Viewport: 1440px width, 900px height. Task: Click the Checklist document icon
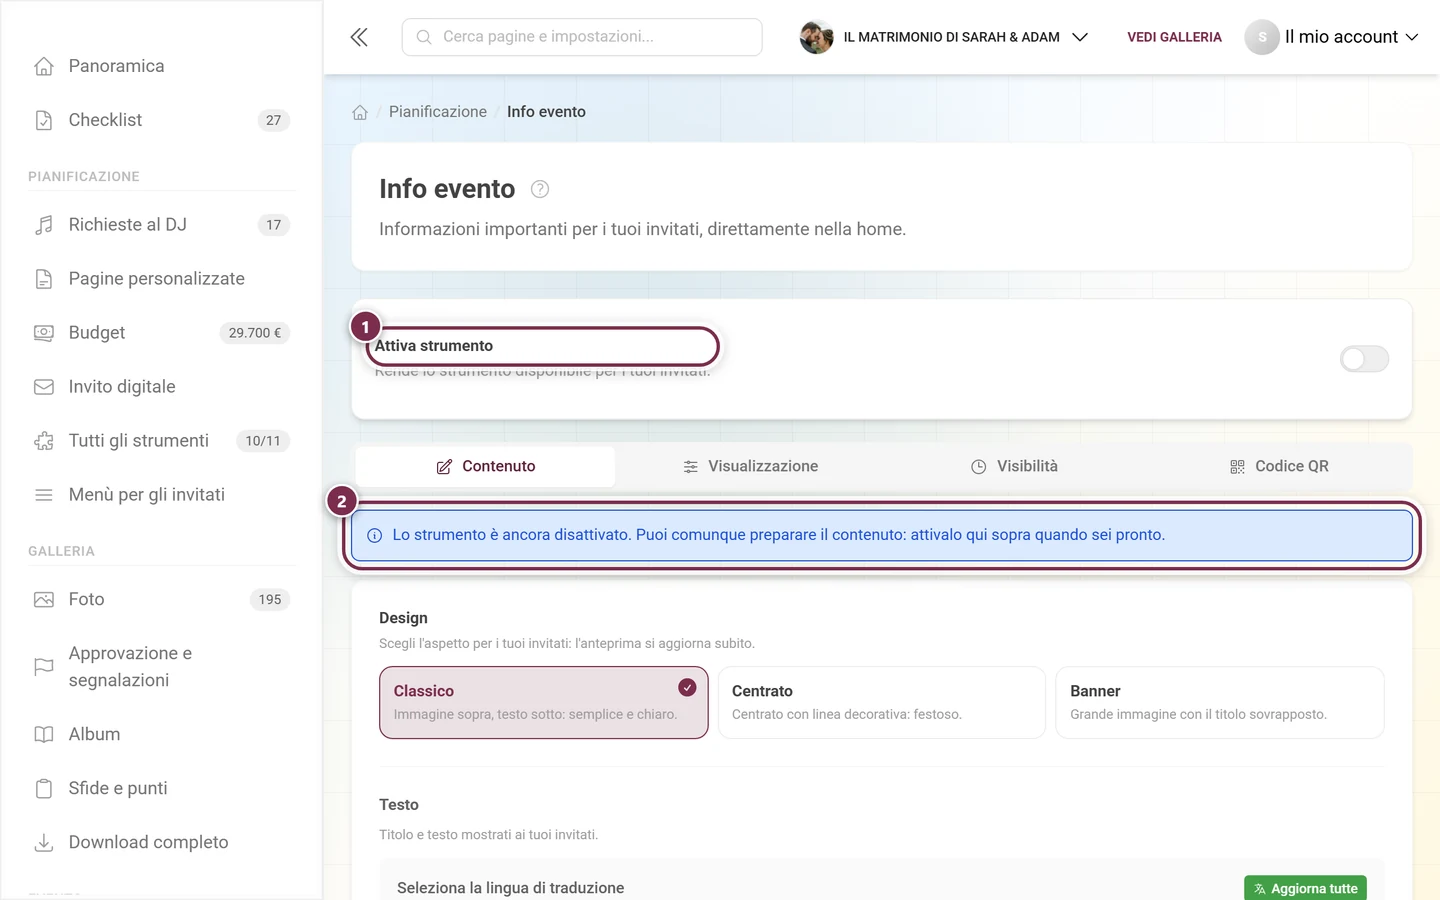44,120
